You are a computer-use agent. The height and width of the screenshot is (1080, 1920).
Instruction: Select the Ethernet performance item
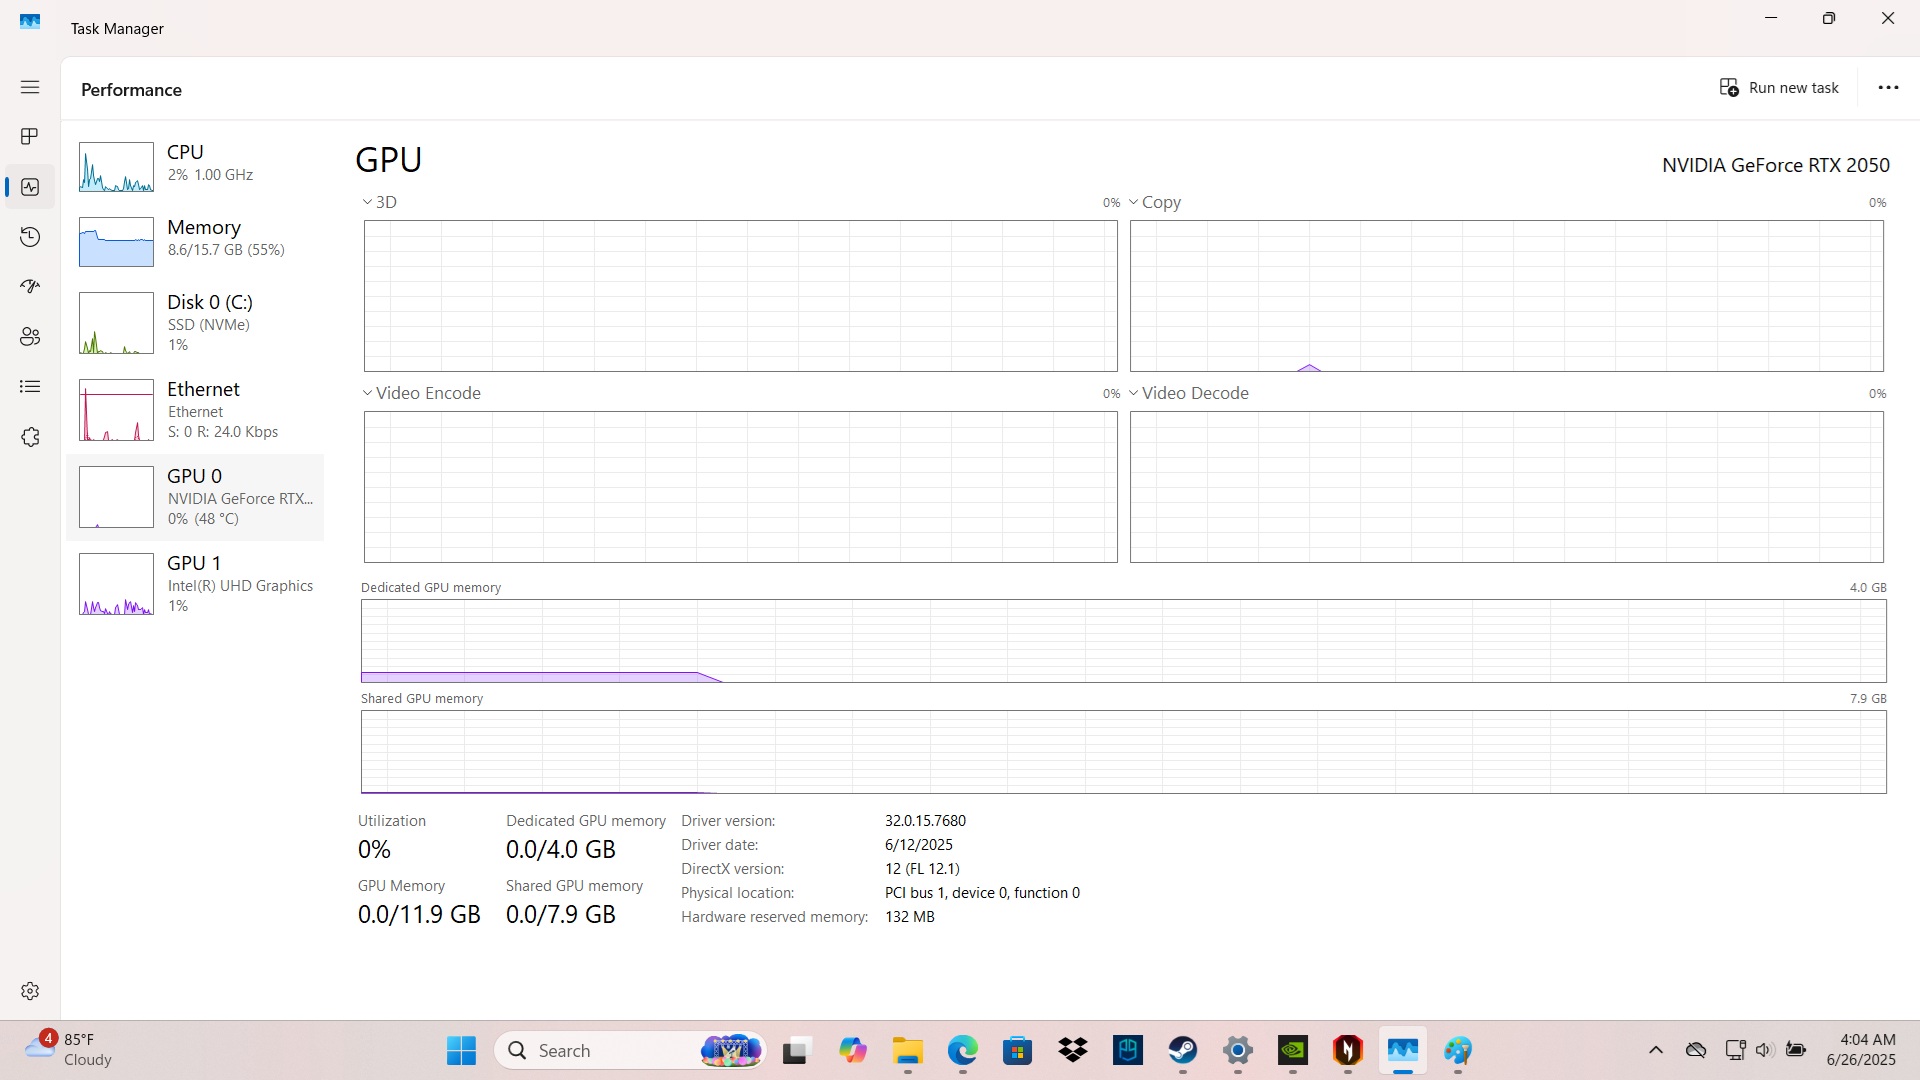tap(196, 410)
